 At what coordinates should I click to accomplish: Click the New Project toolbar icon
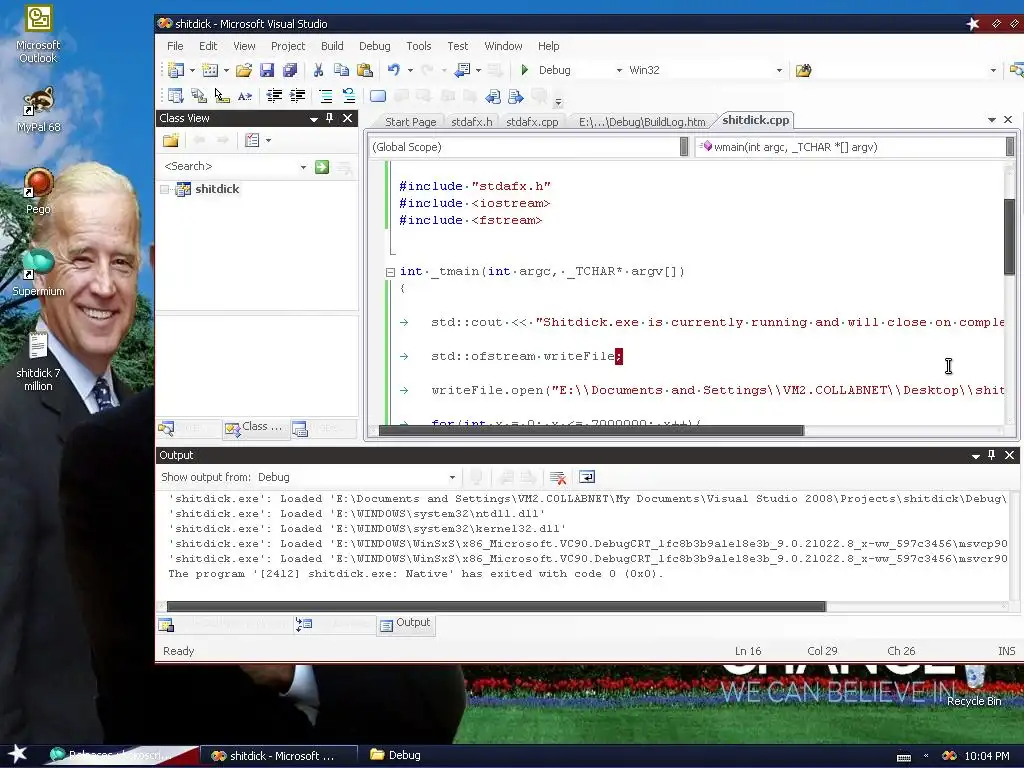[x=176, y=70]
